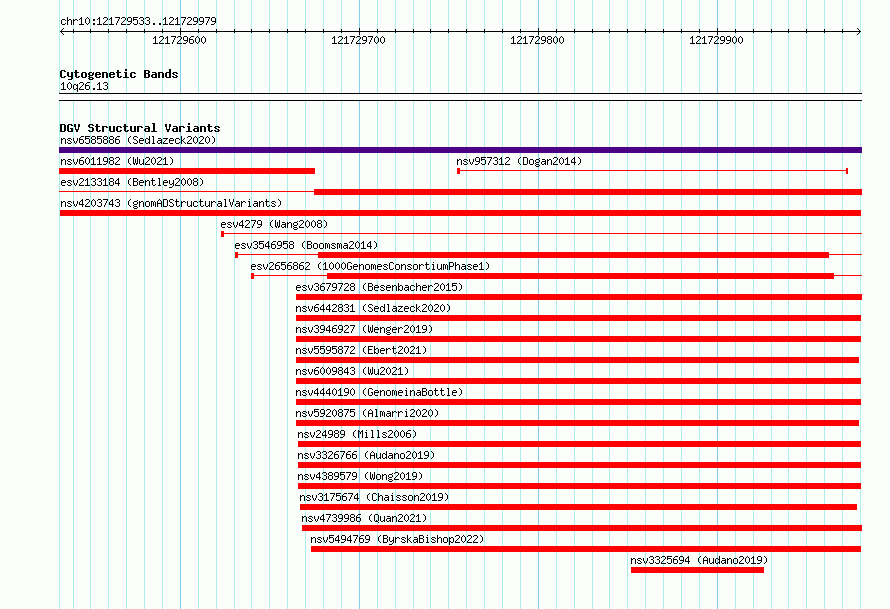Click the red bar under esv3546958
Image resolution: width=890 pixels, height=609 pixels.
coord(573,255)
